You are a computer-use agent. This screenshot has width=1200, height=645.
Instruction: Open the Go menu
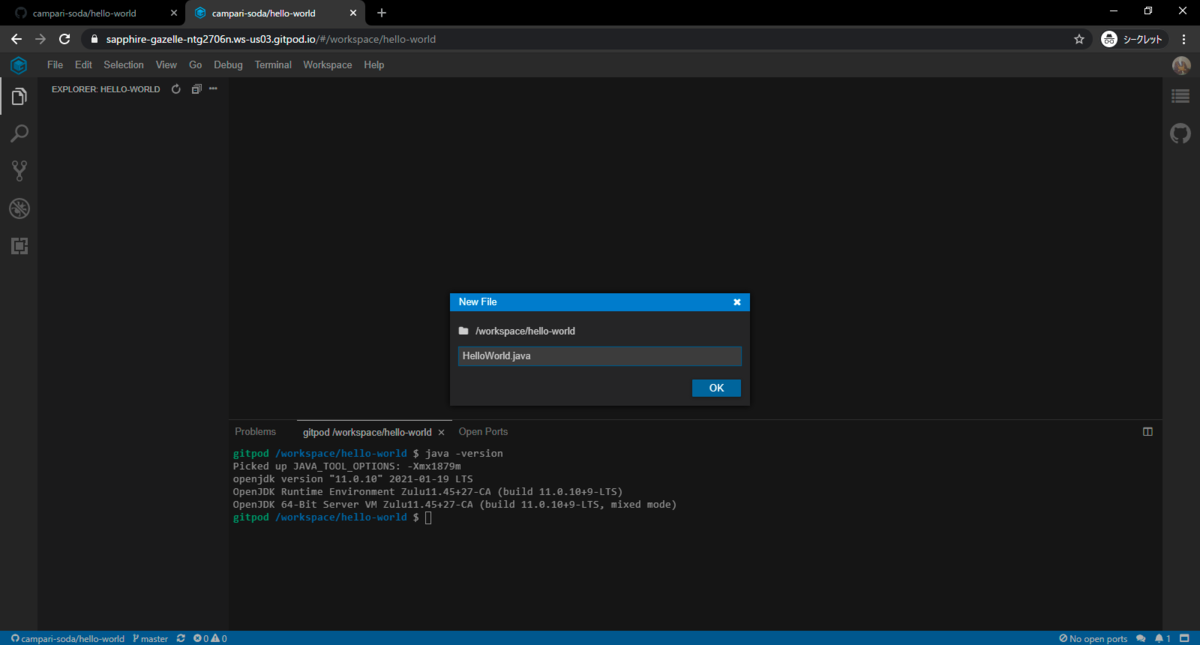pyautogui.click(x=195, y=65)
